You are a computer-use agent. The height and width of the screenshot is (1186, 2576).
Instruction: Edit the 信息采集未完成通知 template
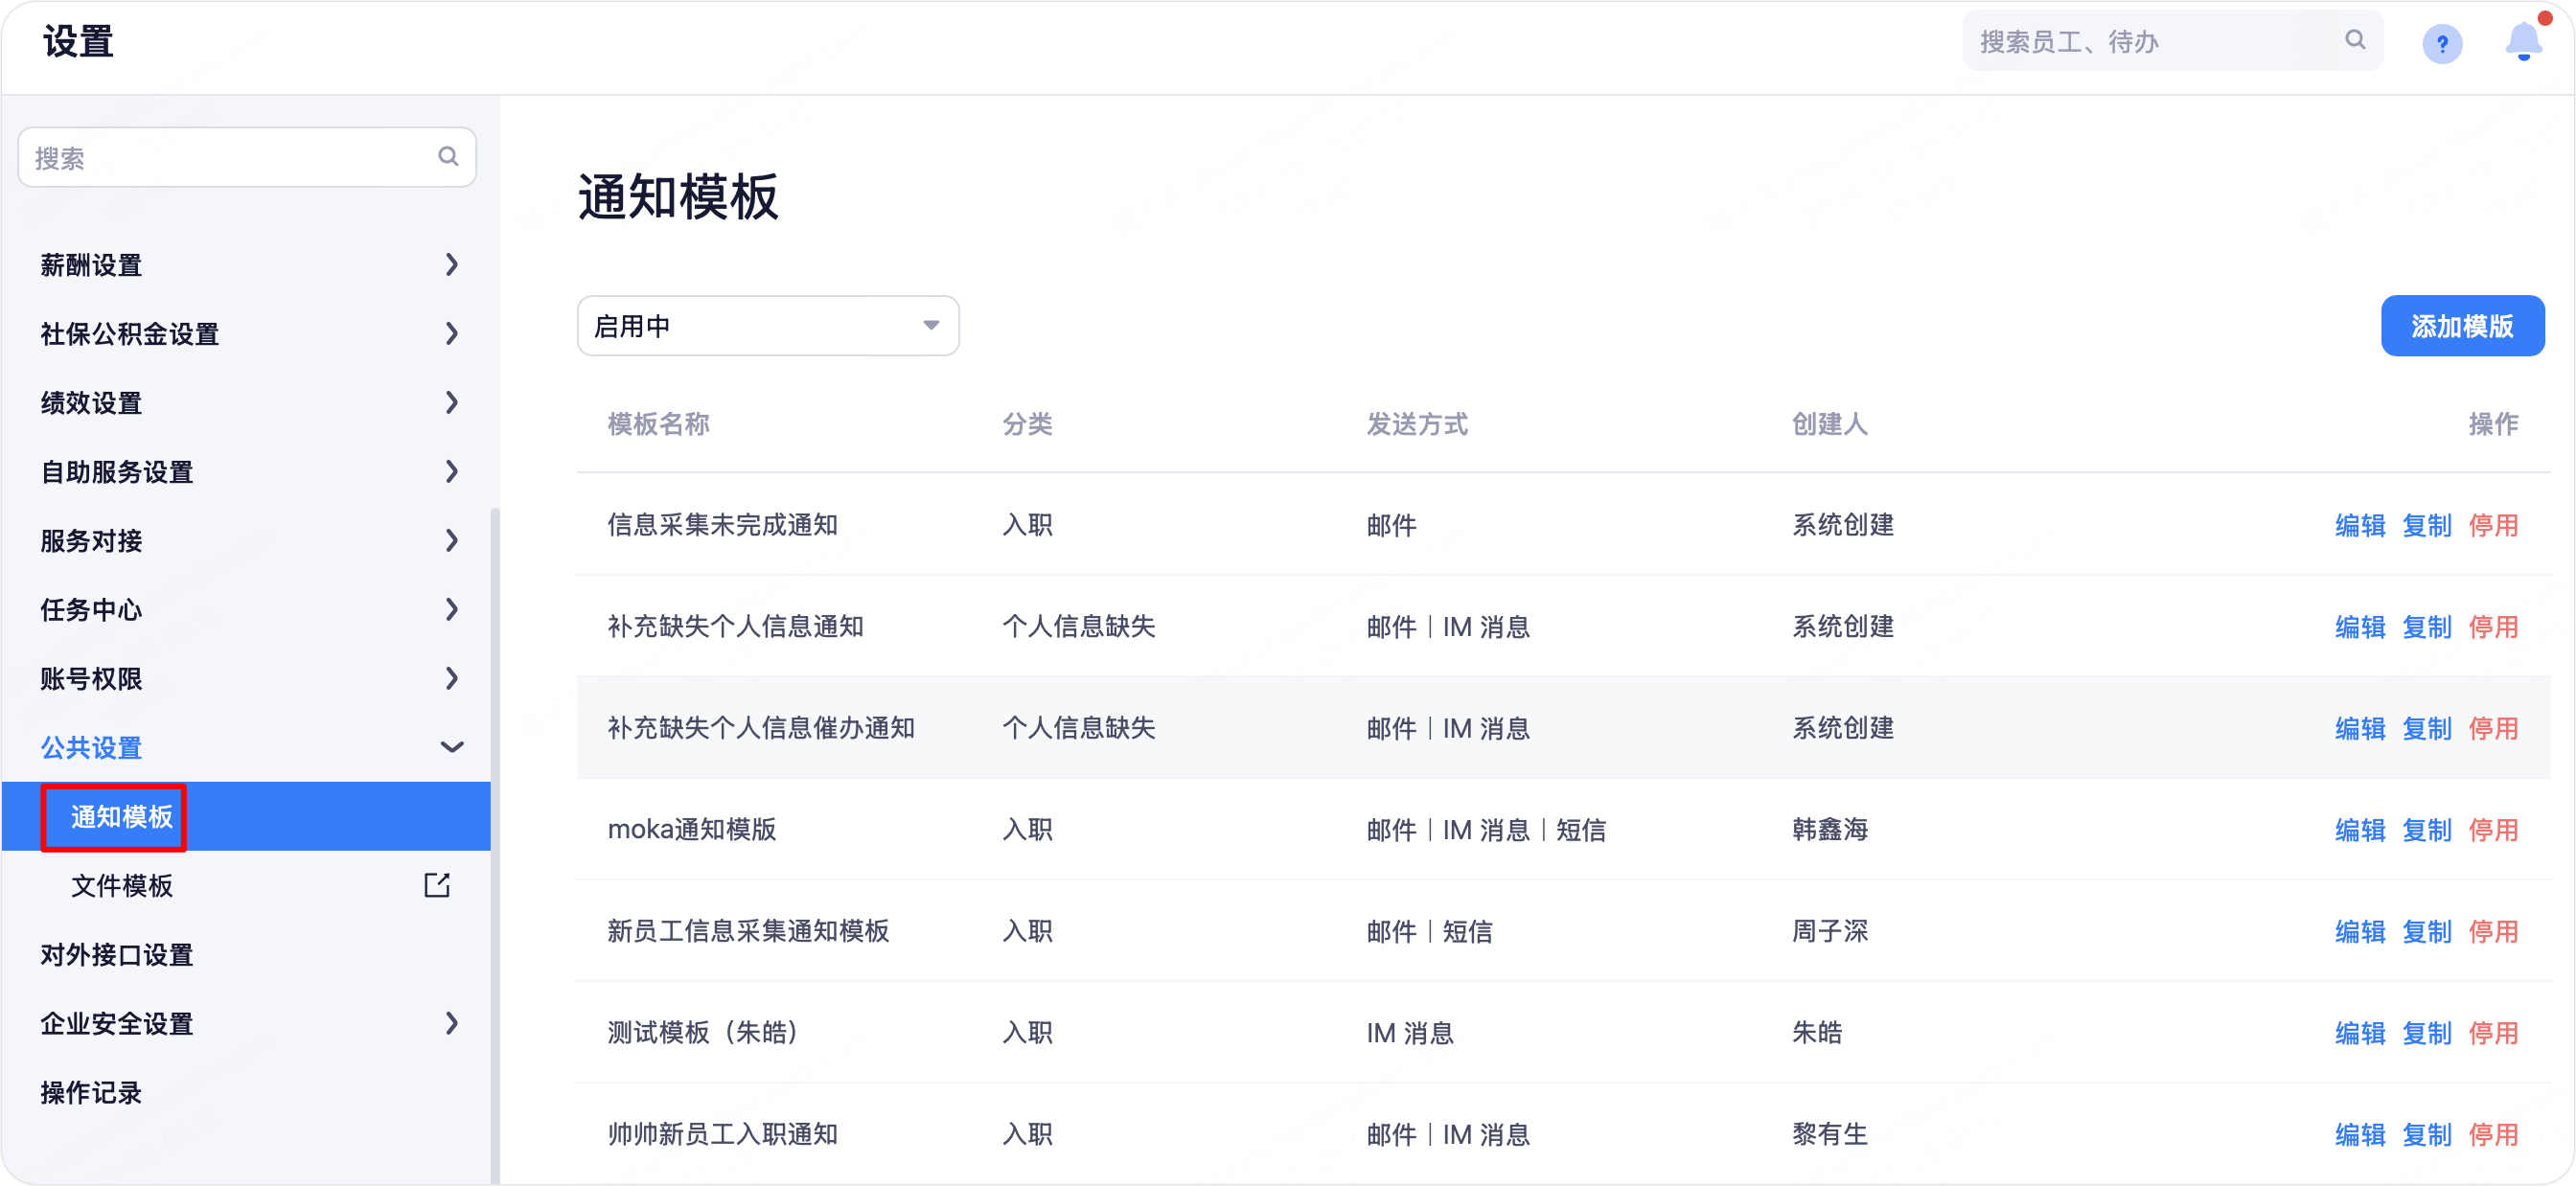point(2359,525)
